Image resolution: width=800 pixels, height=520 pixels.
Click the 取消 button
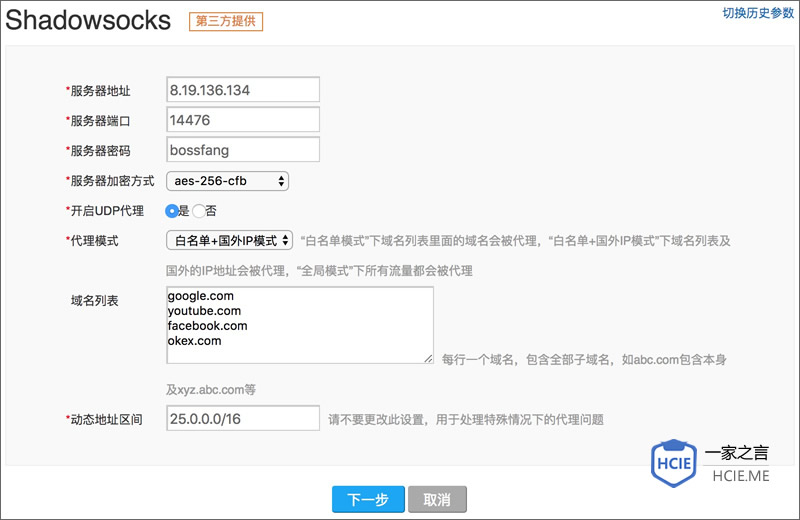(x=437, y=499)
